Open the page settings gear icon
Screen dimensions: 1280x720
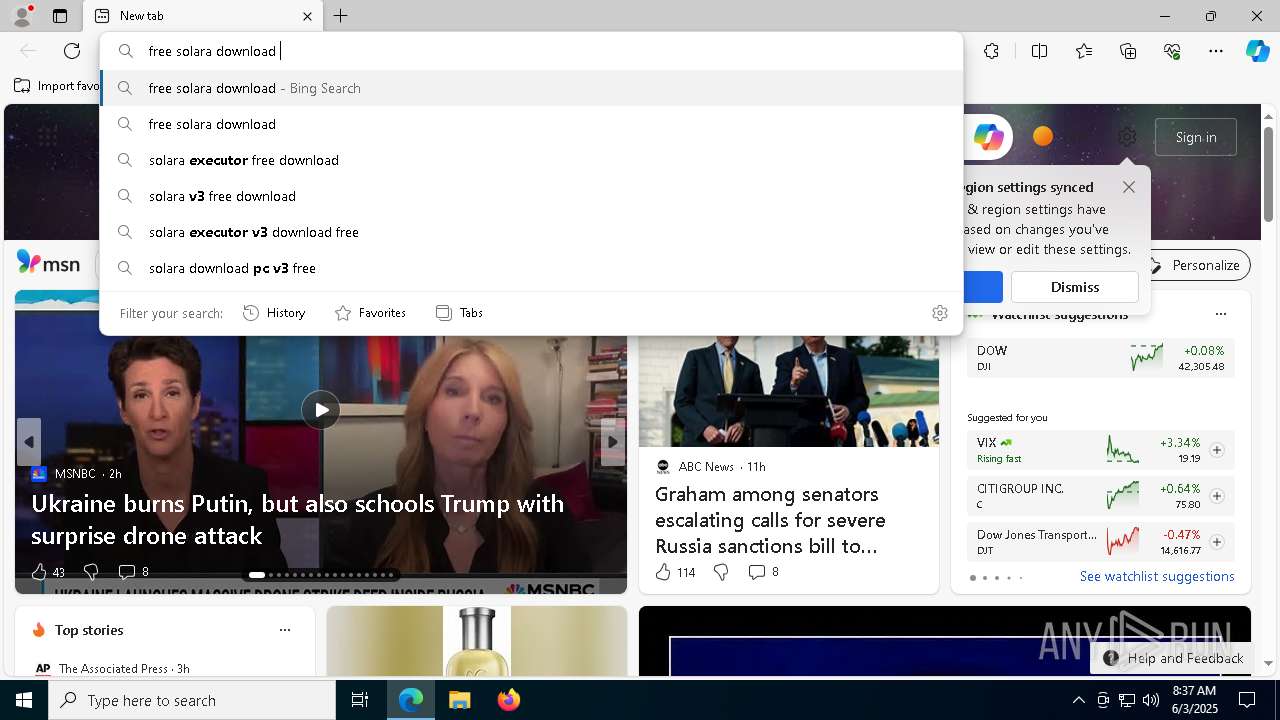1127,137
